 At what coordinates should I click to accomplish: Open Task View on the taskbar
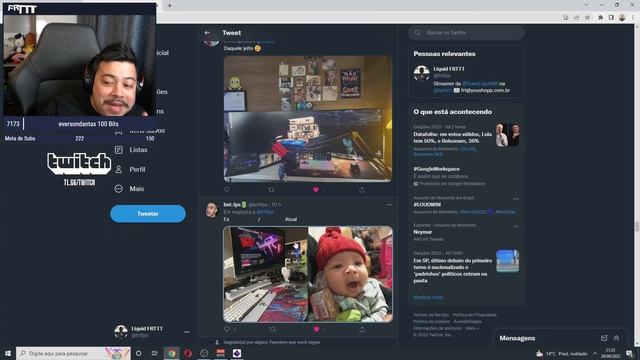point(155,353)
